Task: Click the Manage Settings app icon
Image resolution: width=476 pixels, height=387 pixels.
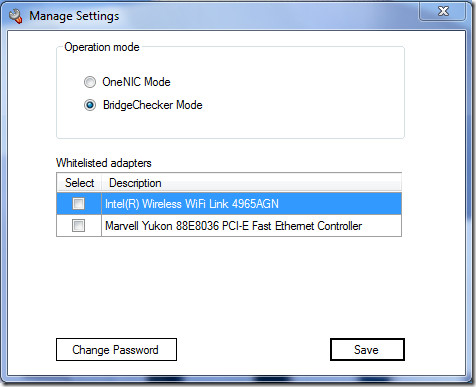Action: coord(16,16)
